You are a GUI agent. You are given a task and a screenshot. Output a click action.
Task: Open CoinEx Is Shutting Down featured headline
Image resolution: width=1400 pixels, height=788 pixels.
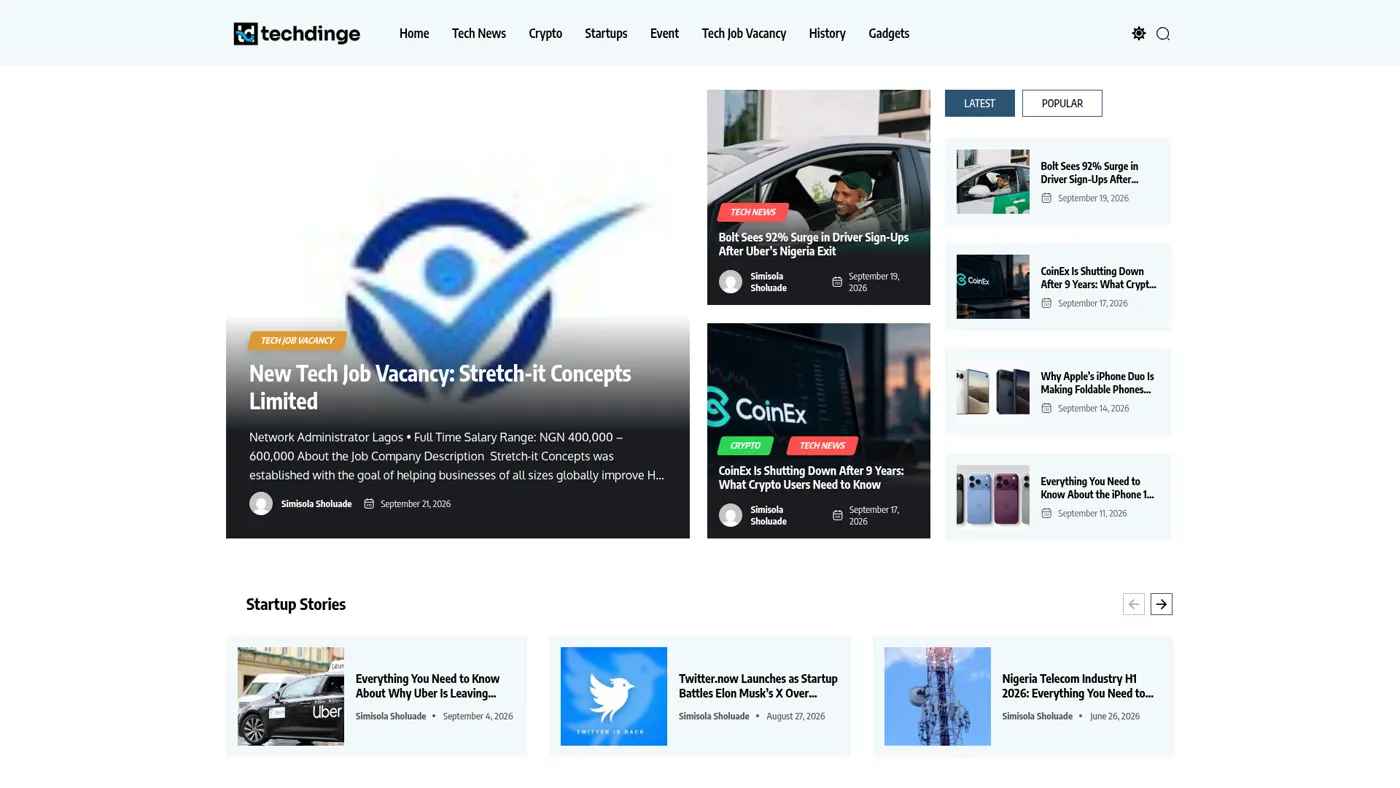pyautogui.click(x=811, y=478)
